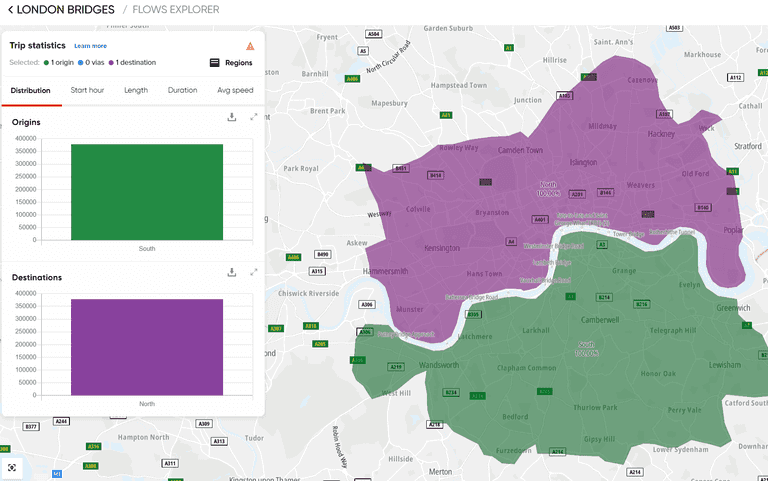This screenshot has height=481, width=768.
Task: Select the Distribution tab
Action: (x=30, y=91)
